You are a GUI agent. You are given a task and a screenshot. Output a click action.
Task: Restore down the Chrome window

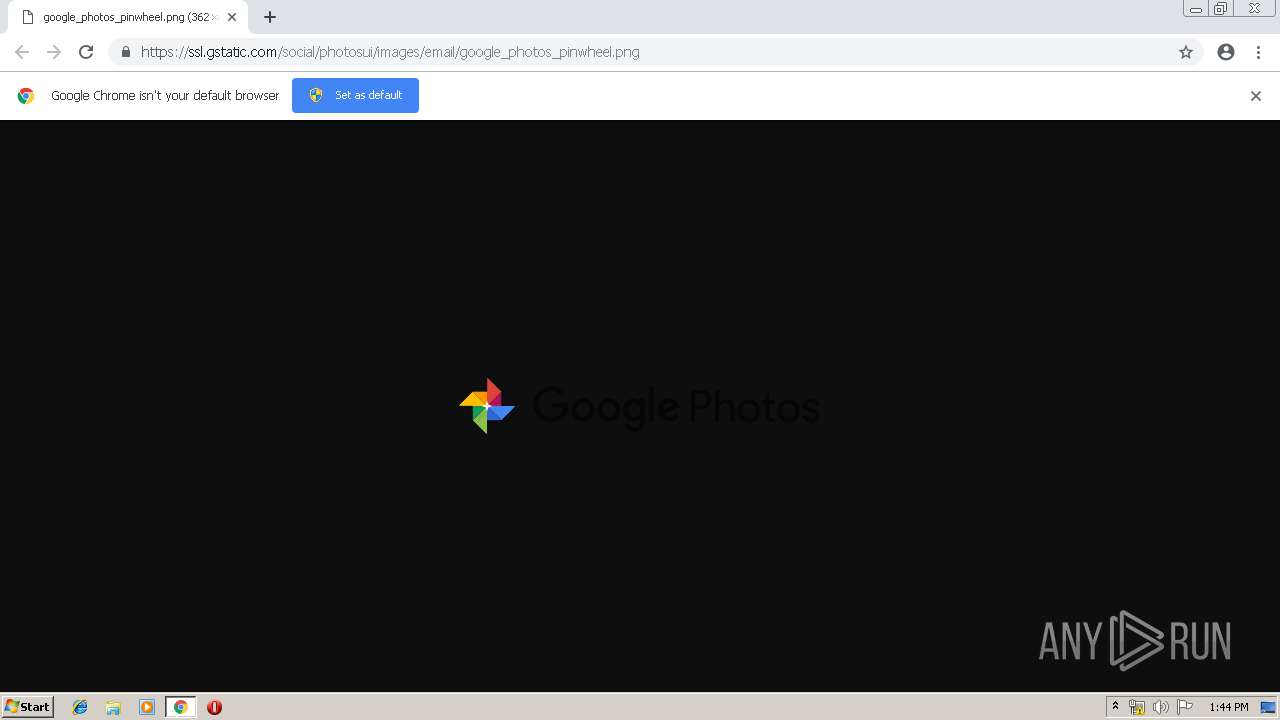[x=1221, y=8]
